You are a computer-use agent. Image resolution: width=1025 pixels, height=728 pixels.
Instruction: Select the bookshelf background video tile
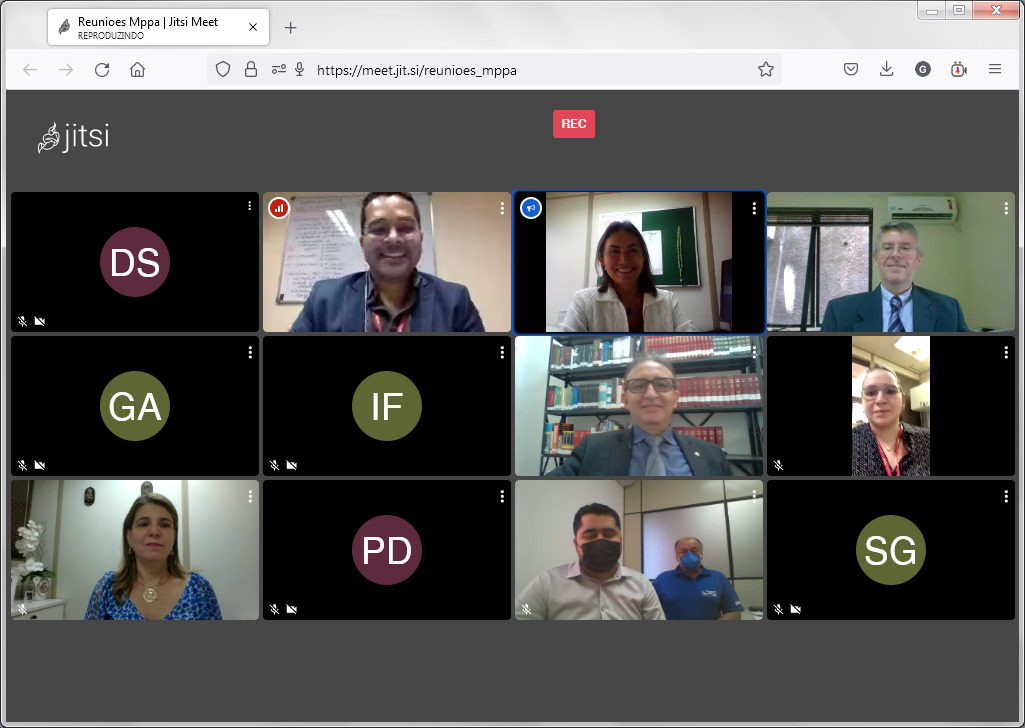639,406
